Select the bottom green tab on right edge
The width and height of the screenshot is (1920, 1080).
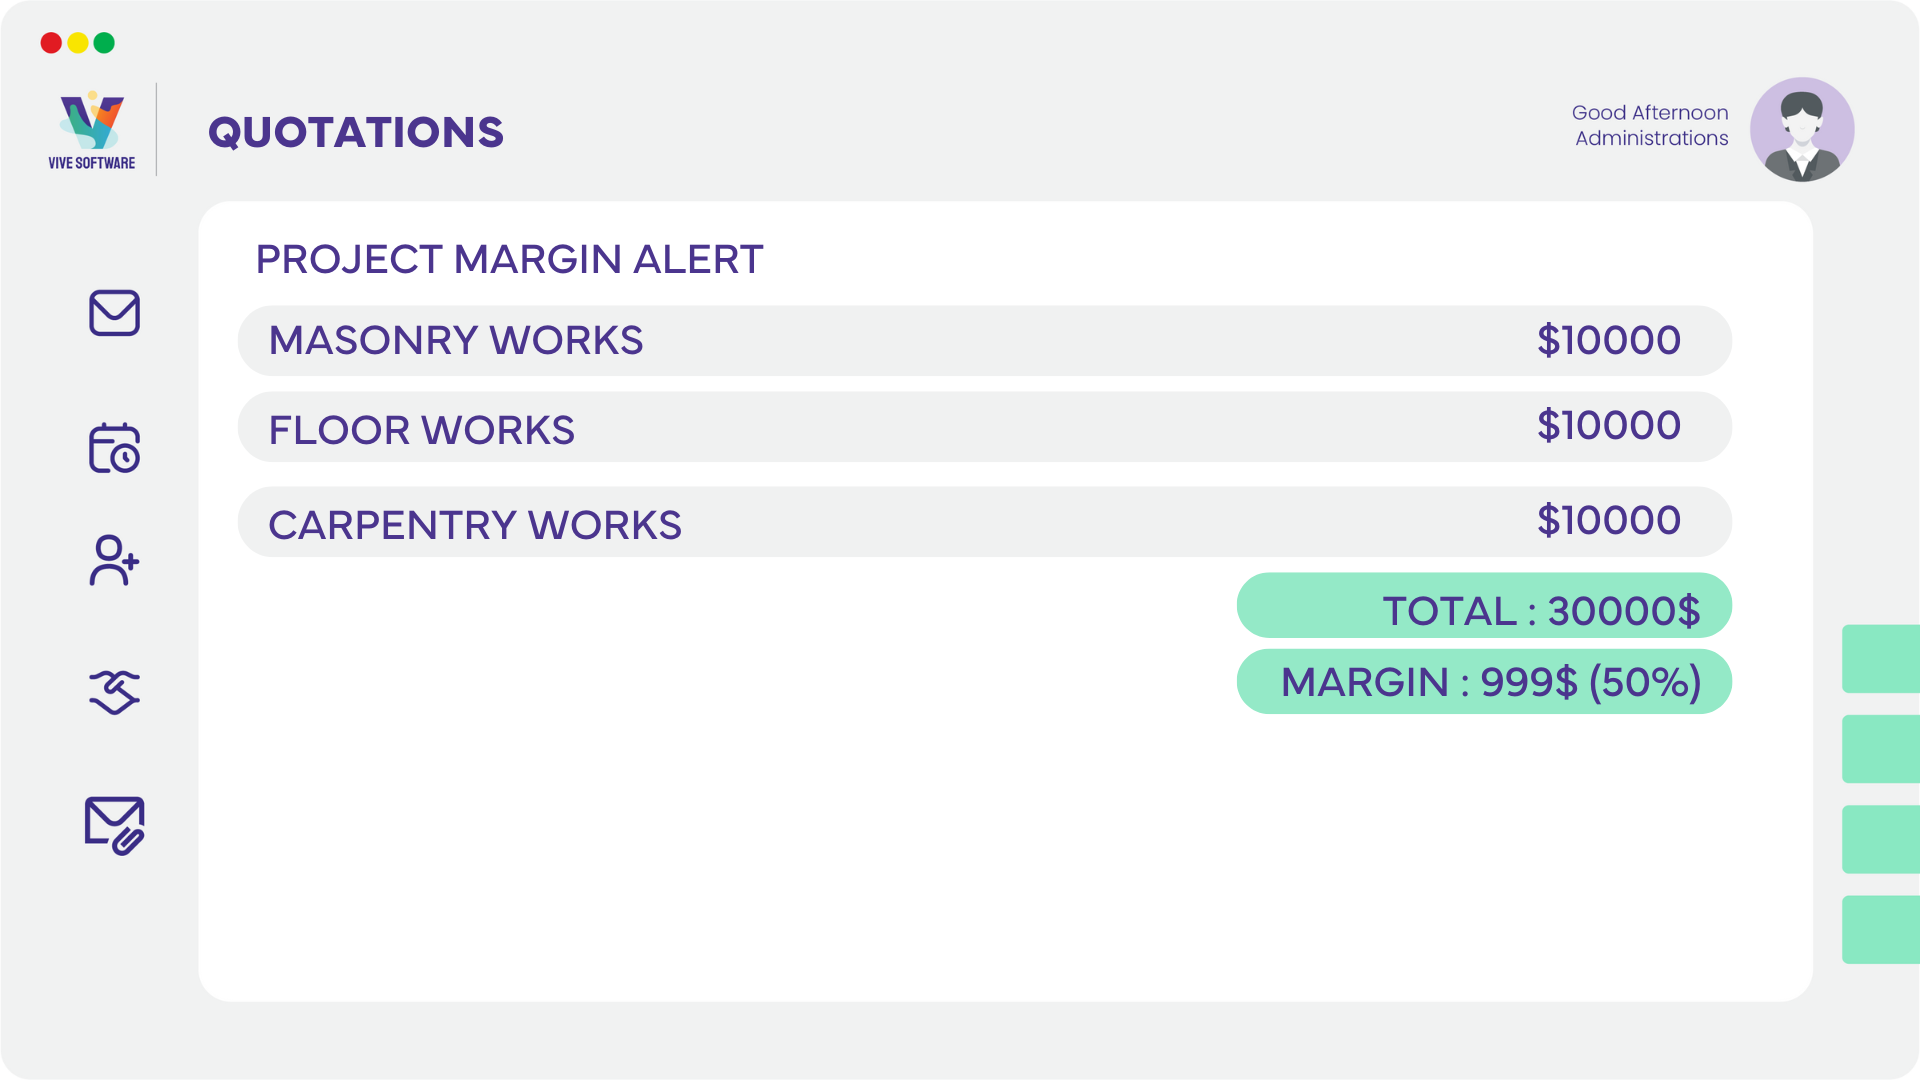(1881, 930)
